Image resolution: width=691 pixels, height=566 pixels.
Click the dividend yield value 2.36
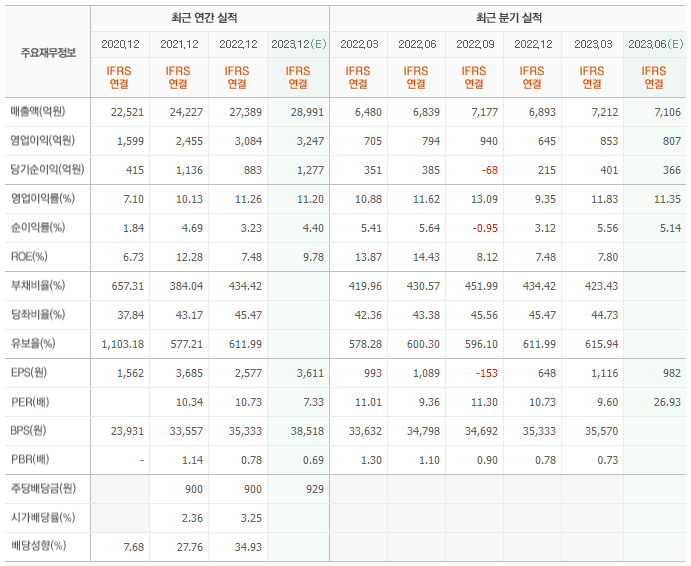pyautogui.click(x=192, y=518)
